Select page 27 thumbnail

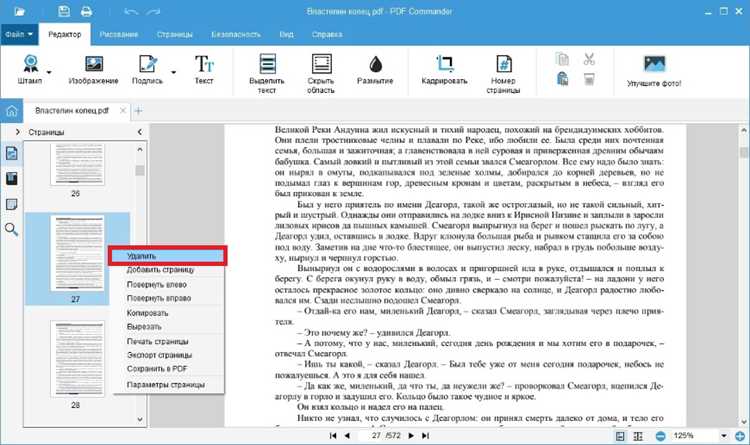[x=77, y=253]
